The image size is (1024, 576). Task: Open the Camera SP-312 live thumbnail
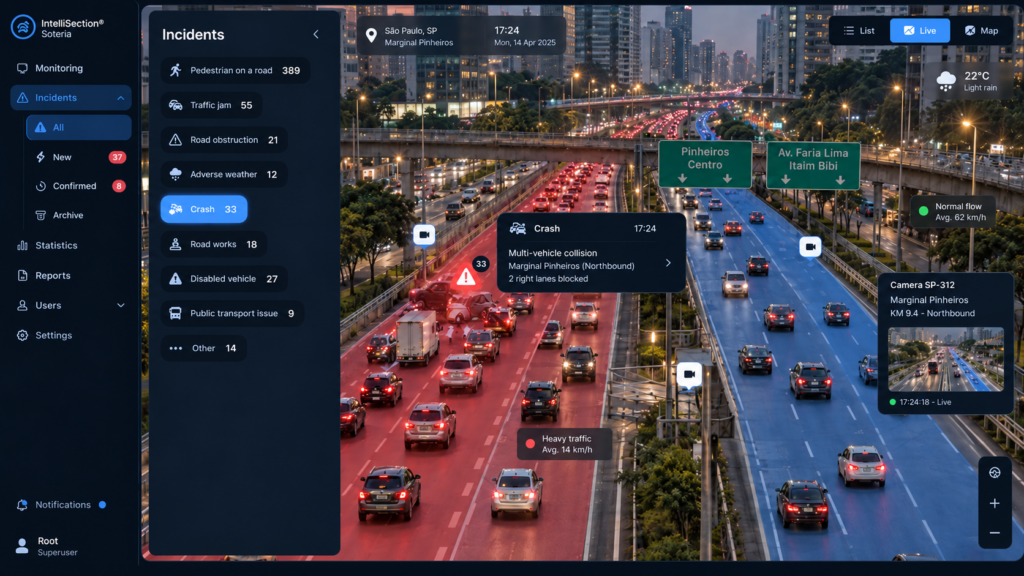point(946,359)
